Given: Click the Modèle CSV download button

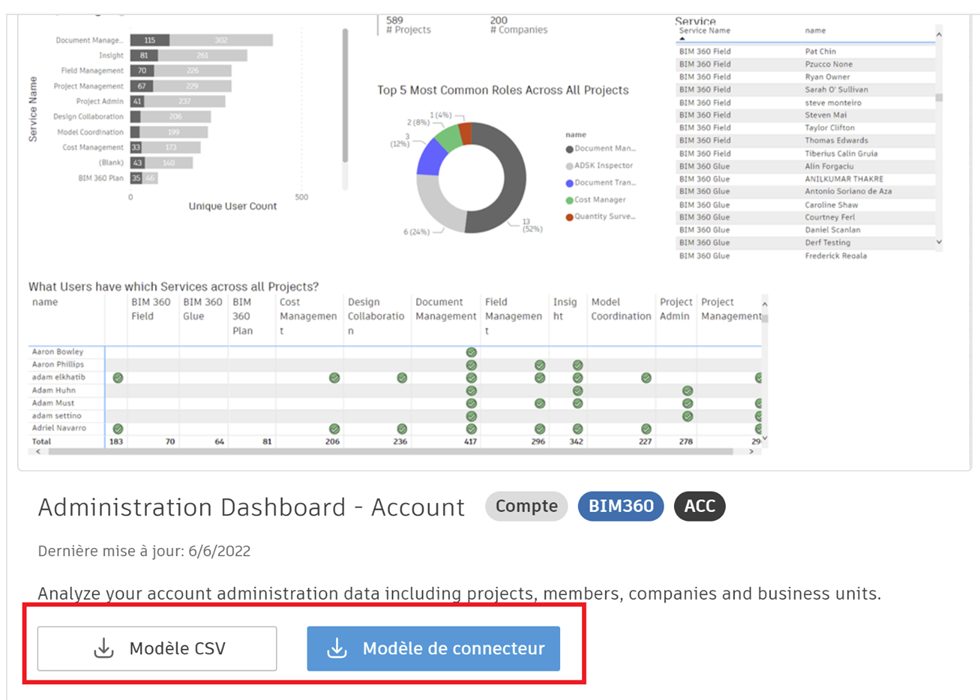Looking at the screenshot, I should pyautogui.click(x=157, y=648).
